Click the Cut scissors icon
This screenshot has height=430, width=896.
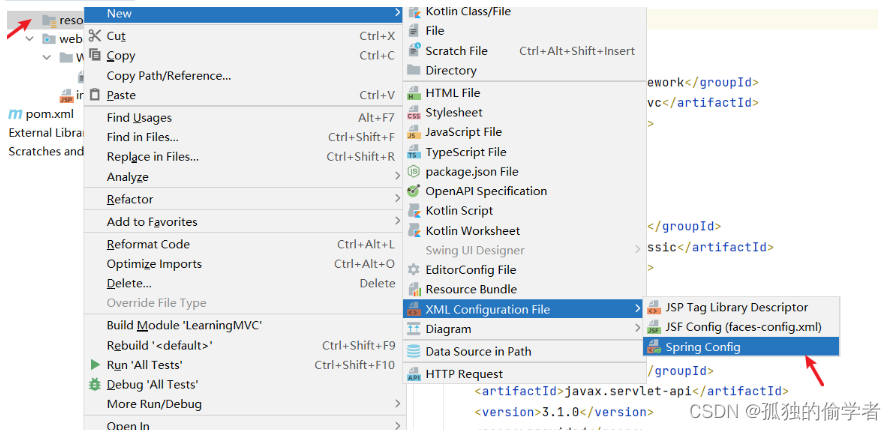click(x=95, y=36)
